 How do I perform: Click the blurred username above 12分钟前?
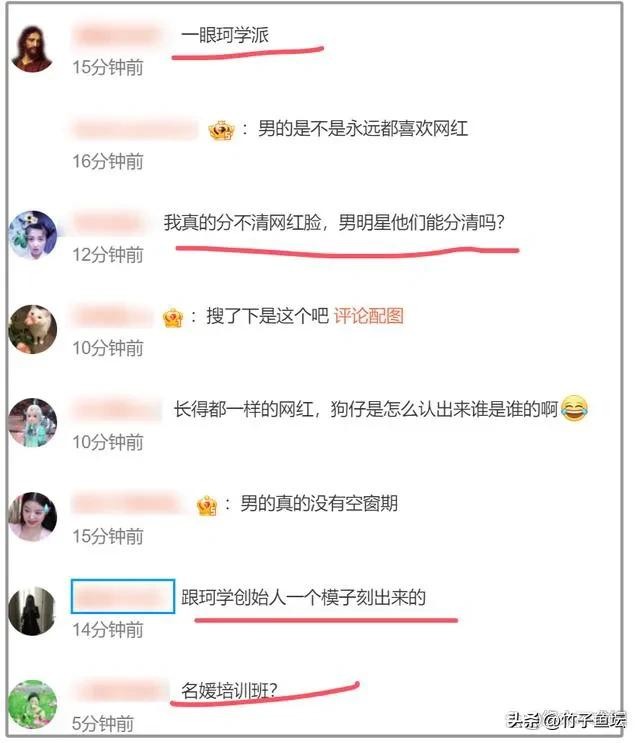point(109,222)
